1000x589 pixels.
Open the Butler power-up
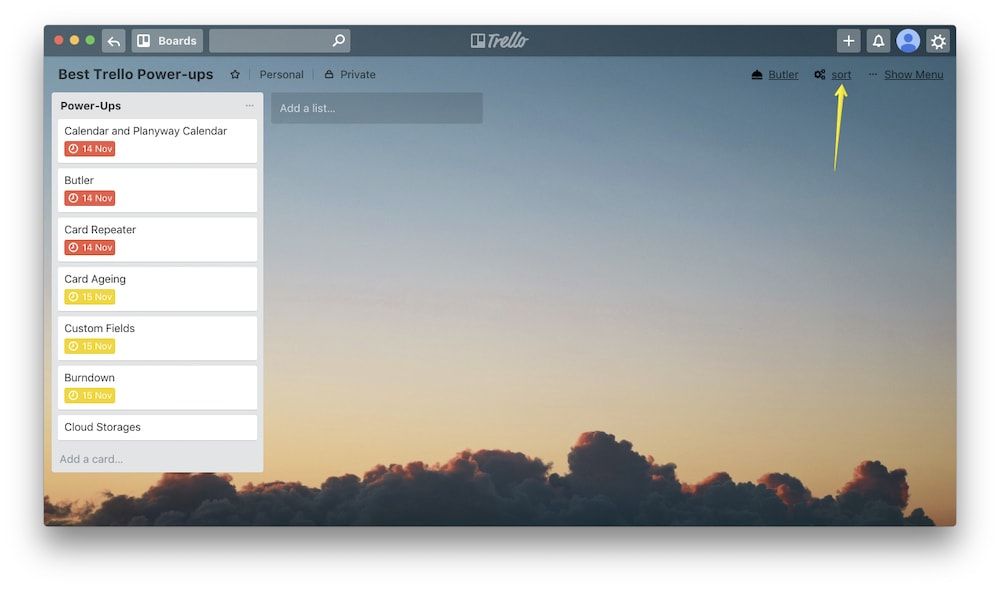point(783,75)
